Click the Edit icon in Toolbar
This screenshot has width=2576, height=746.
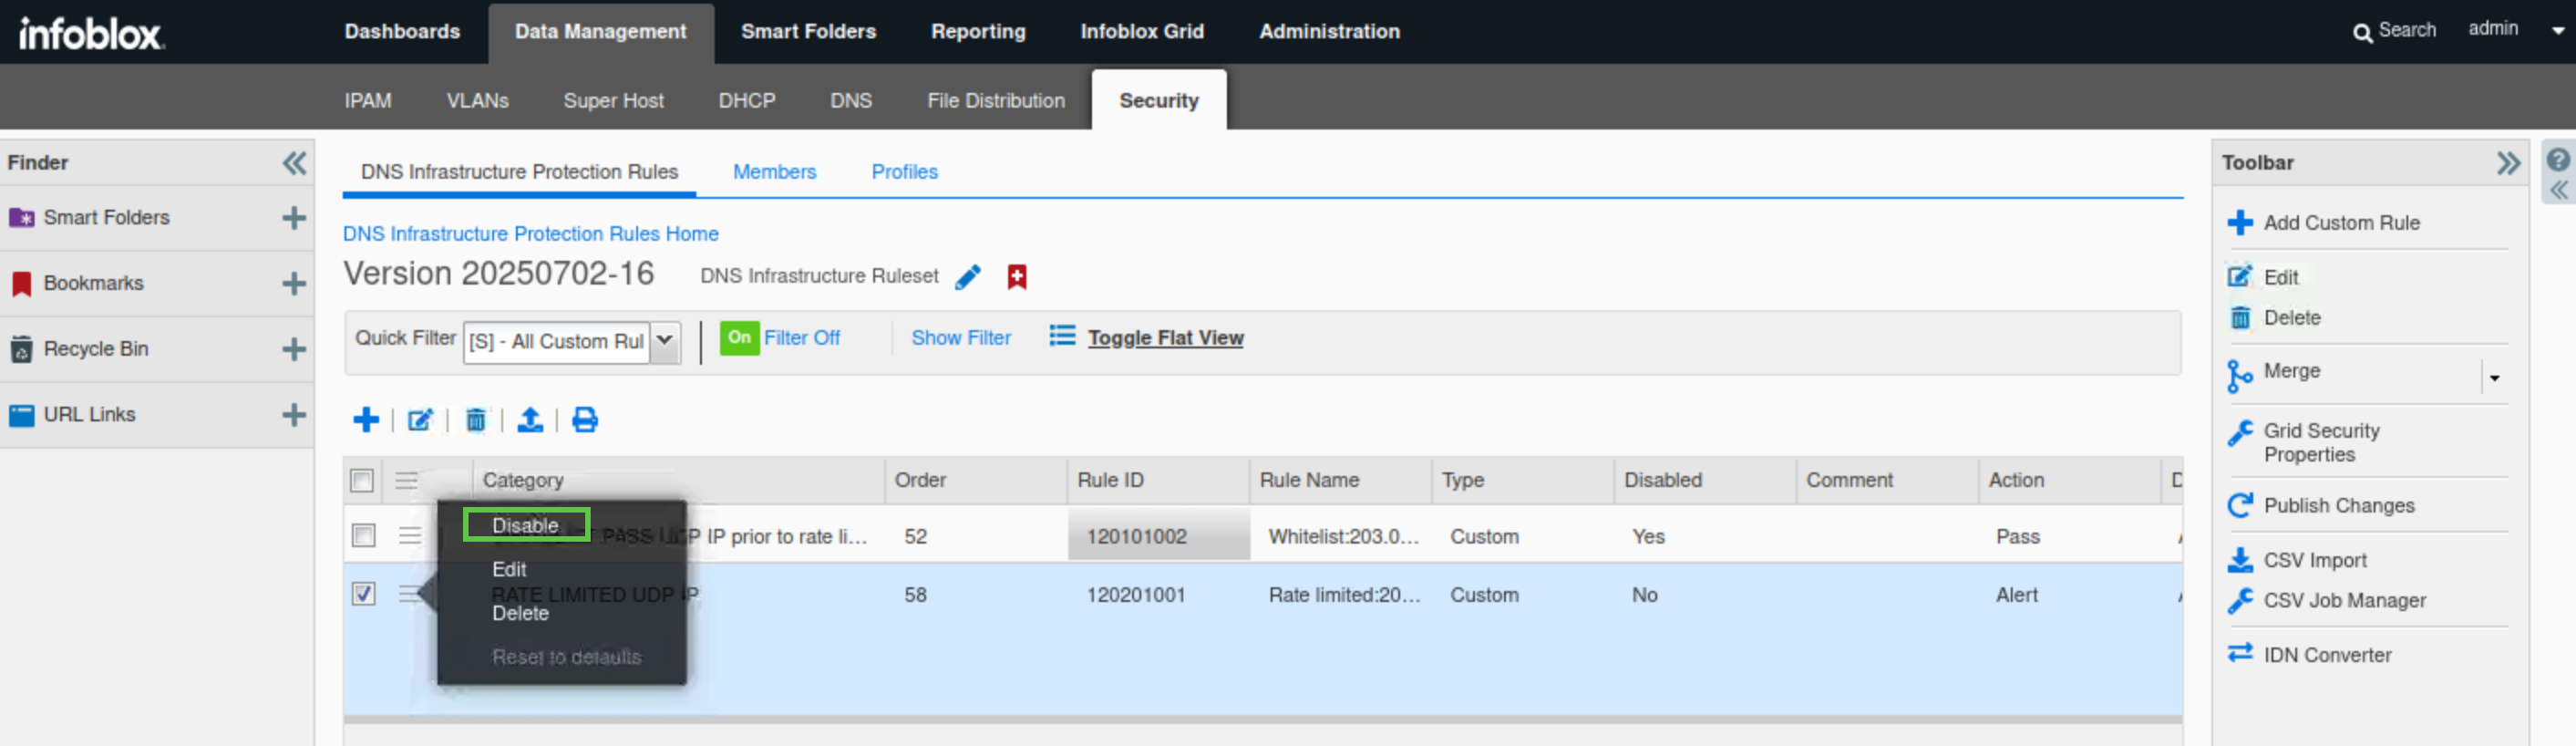pos(2240,277)
